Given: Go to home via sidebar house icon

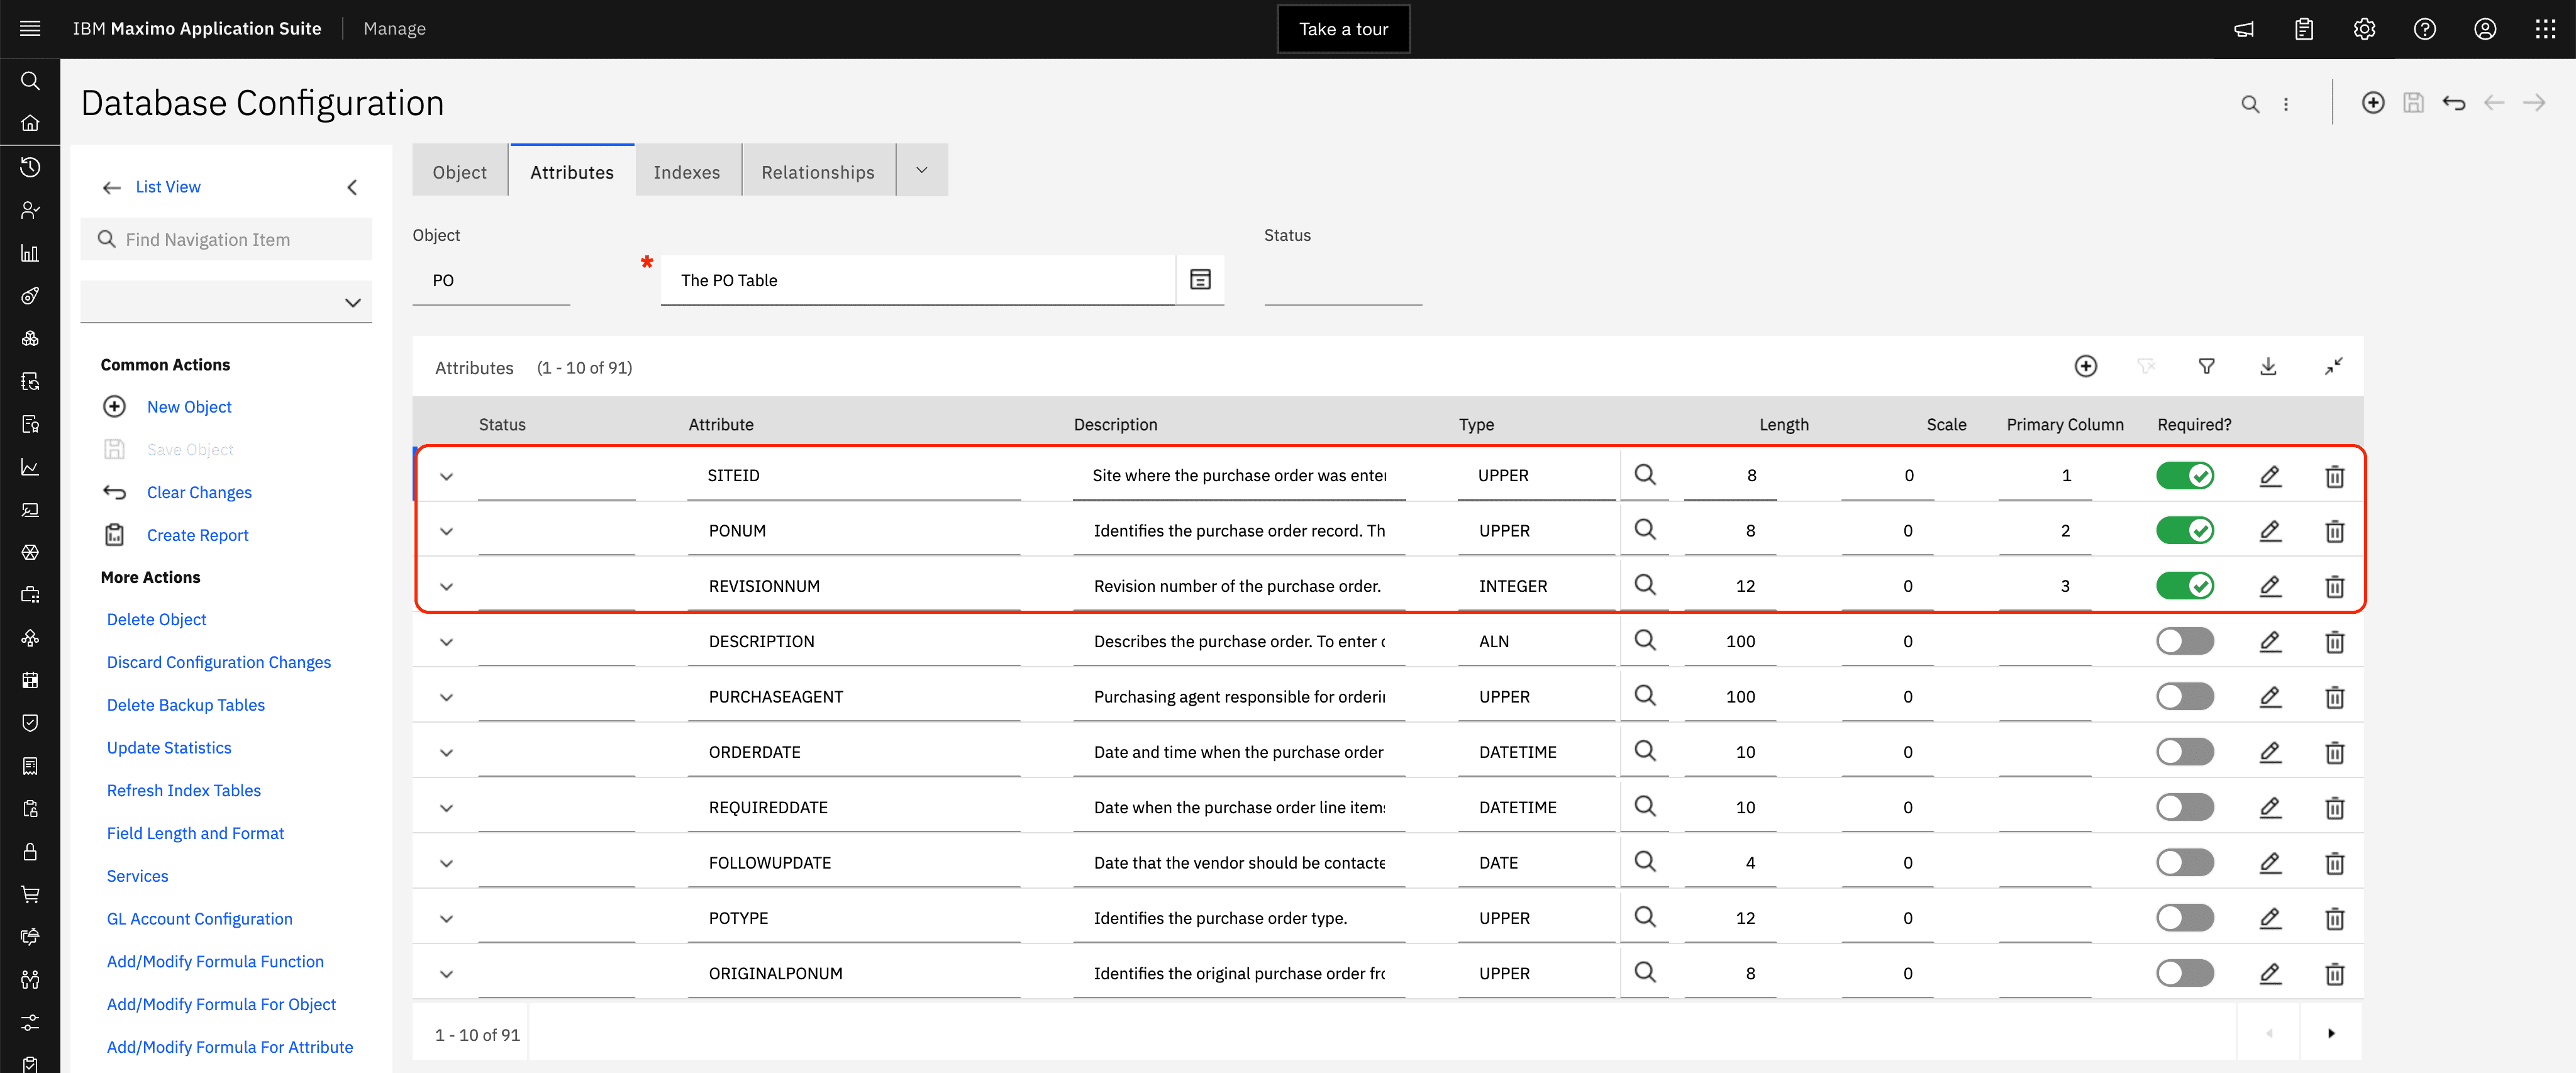Looking at the screenshot, I should pyautogui.click(x=30, y=123).
